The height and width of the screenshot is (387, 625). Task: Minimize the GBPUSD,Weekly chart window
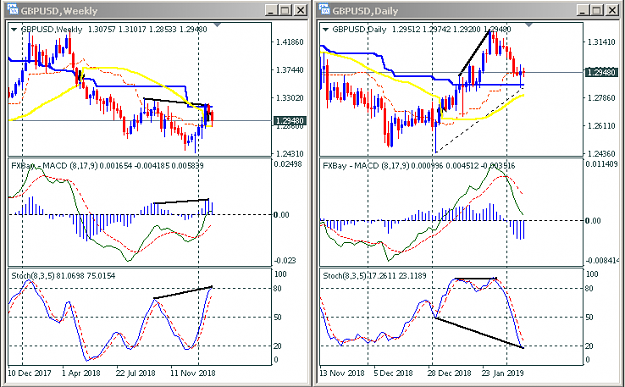point(272,10)
